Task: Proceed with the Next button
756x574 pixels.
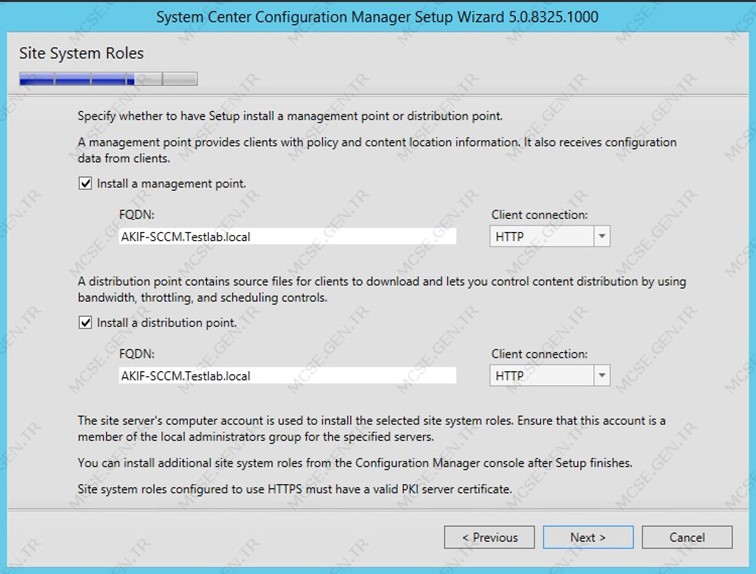Action: click(588, 537)
